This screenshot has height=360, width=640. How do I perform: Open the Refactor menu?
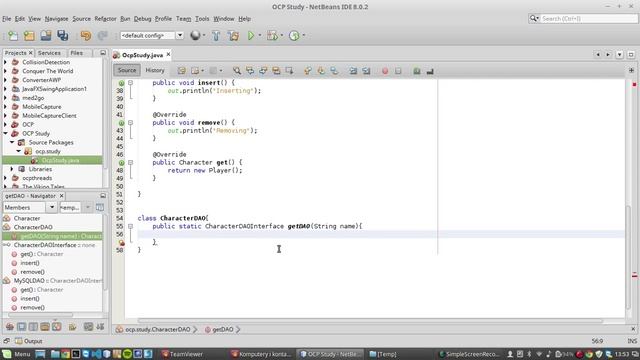pos(105,19)
